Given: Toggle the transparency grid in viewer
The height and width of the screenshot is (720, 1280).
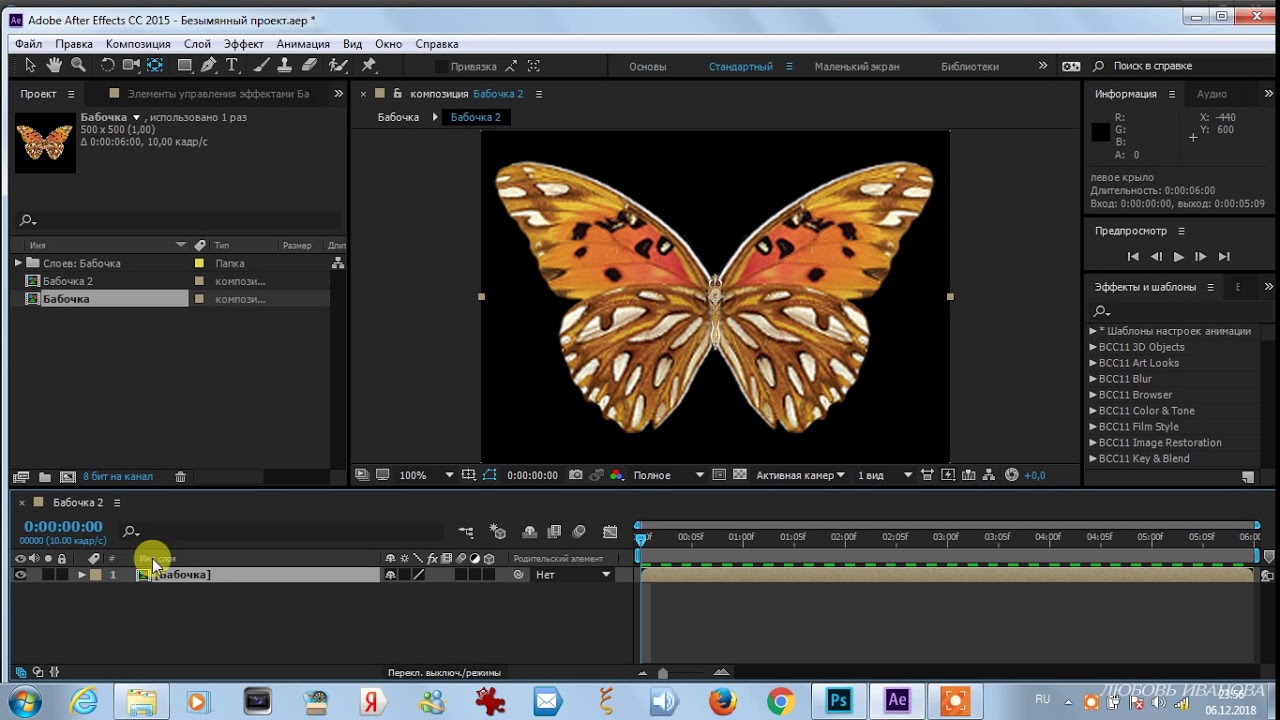Looking at the screenshot, I should pos(740,475).
